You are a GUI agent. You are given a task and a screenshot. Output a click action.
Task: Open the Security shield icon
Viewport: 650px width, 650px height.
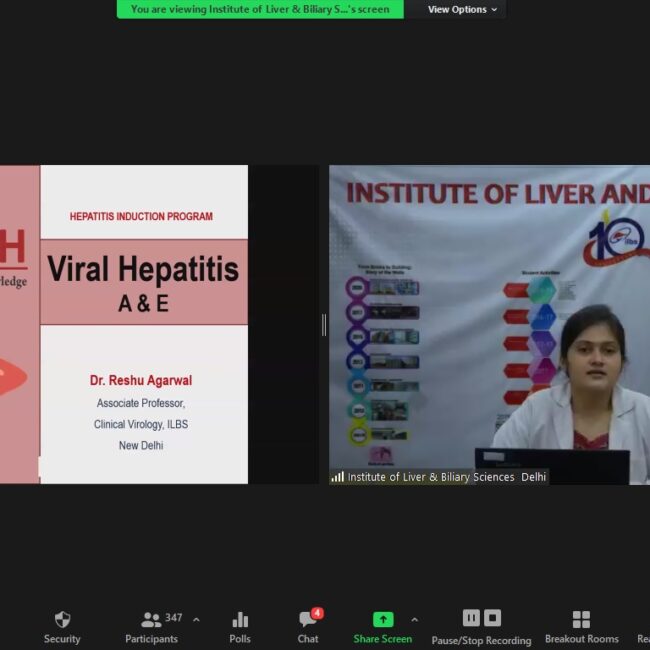pyautogui.click(x=62, y=620)
